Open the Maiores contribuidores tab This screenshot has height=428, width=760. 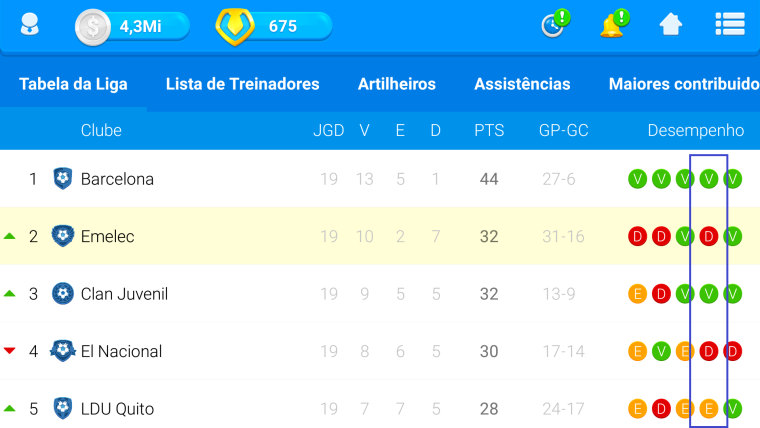(x=684, y=84)
